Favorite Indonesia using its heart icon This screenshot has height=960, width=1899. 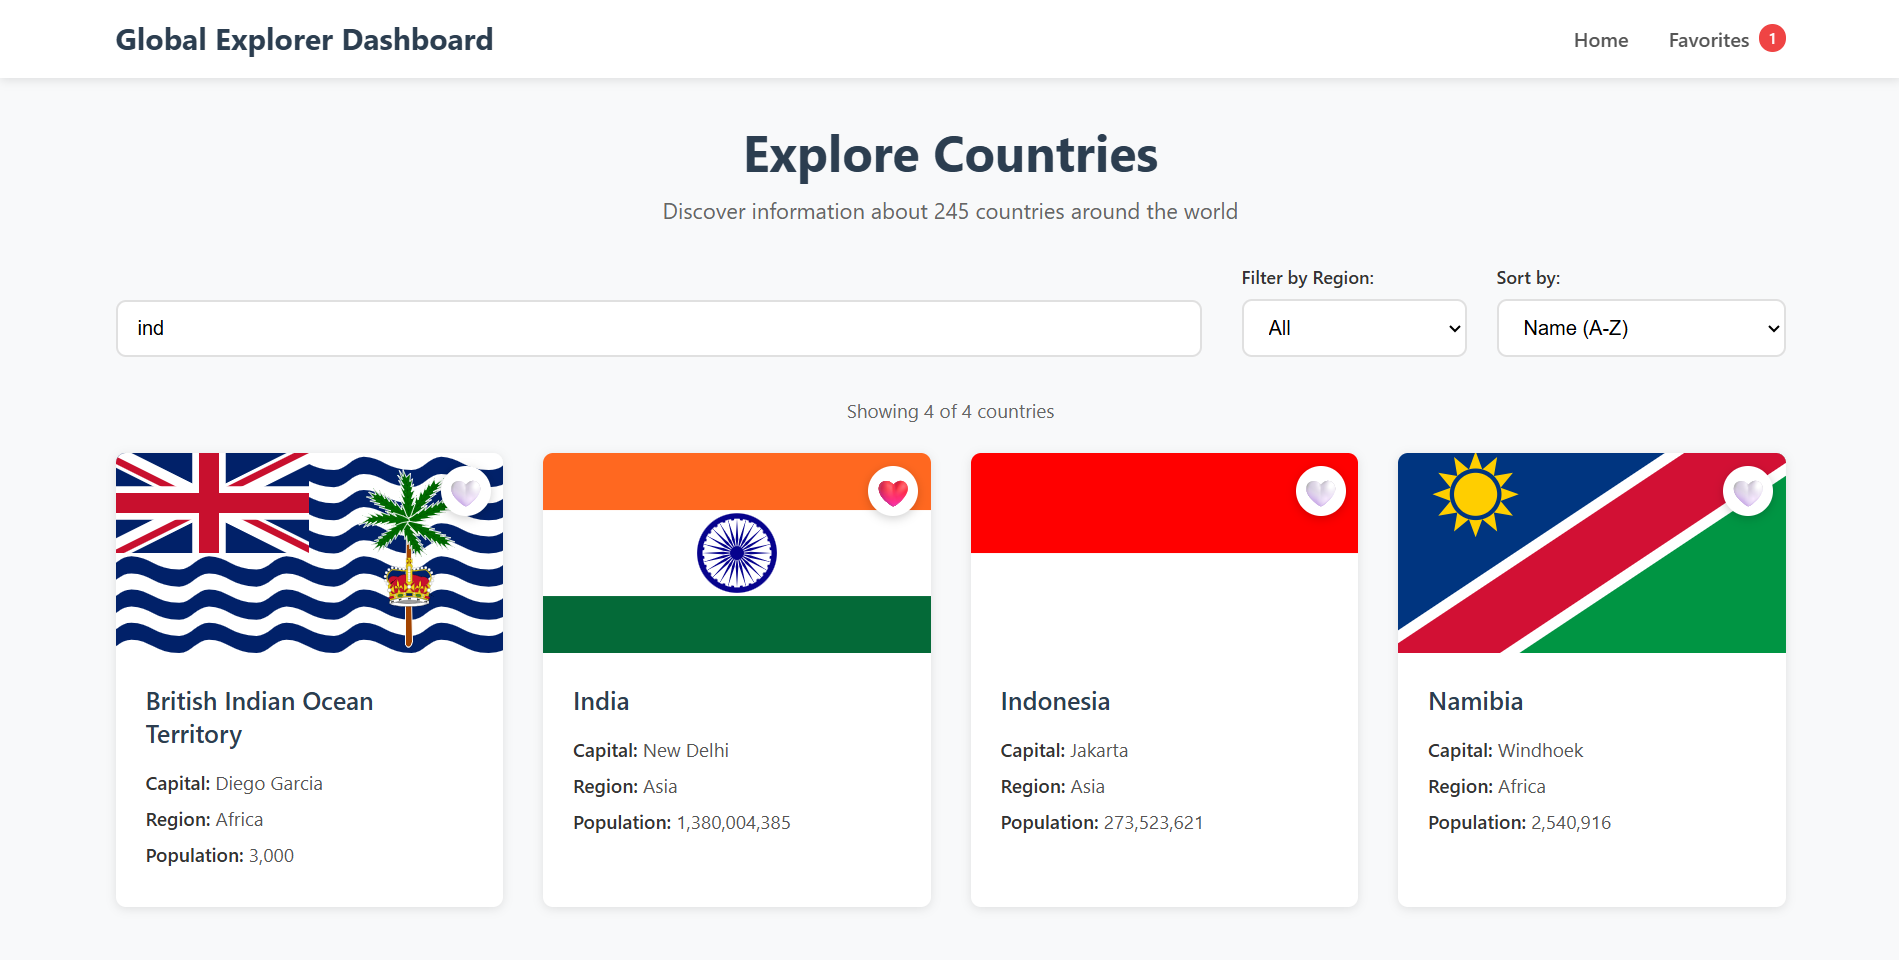coord(1321,491)
